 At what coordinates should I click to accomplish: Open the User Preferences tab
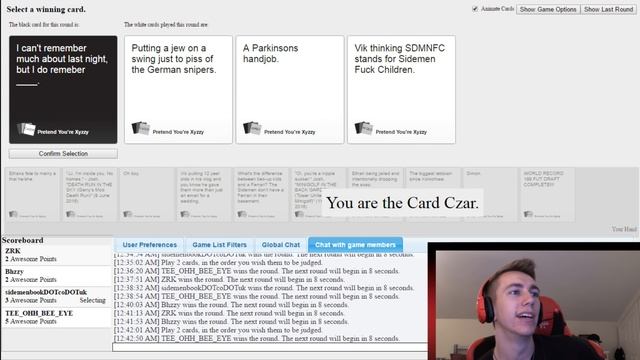tap(149, 245)
